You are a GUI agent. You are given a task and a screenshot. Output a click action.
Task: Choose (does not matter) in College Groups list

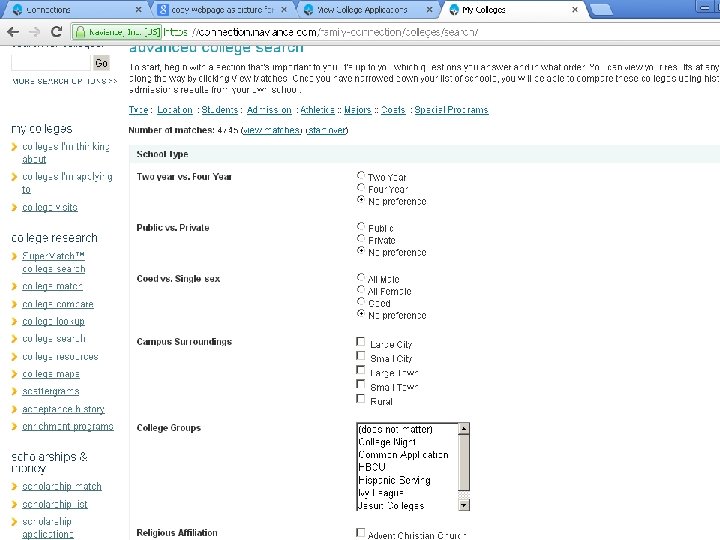tap(408, 429)
